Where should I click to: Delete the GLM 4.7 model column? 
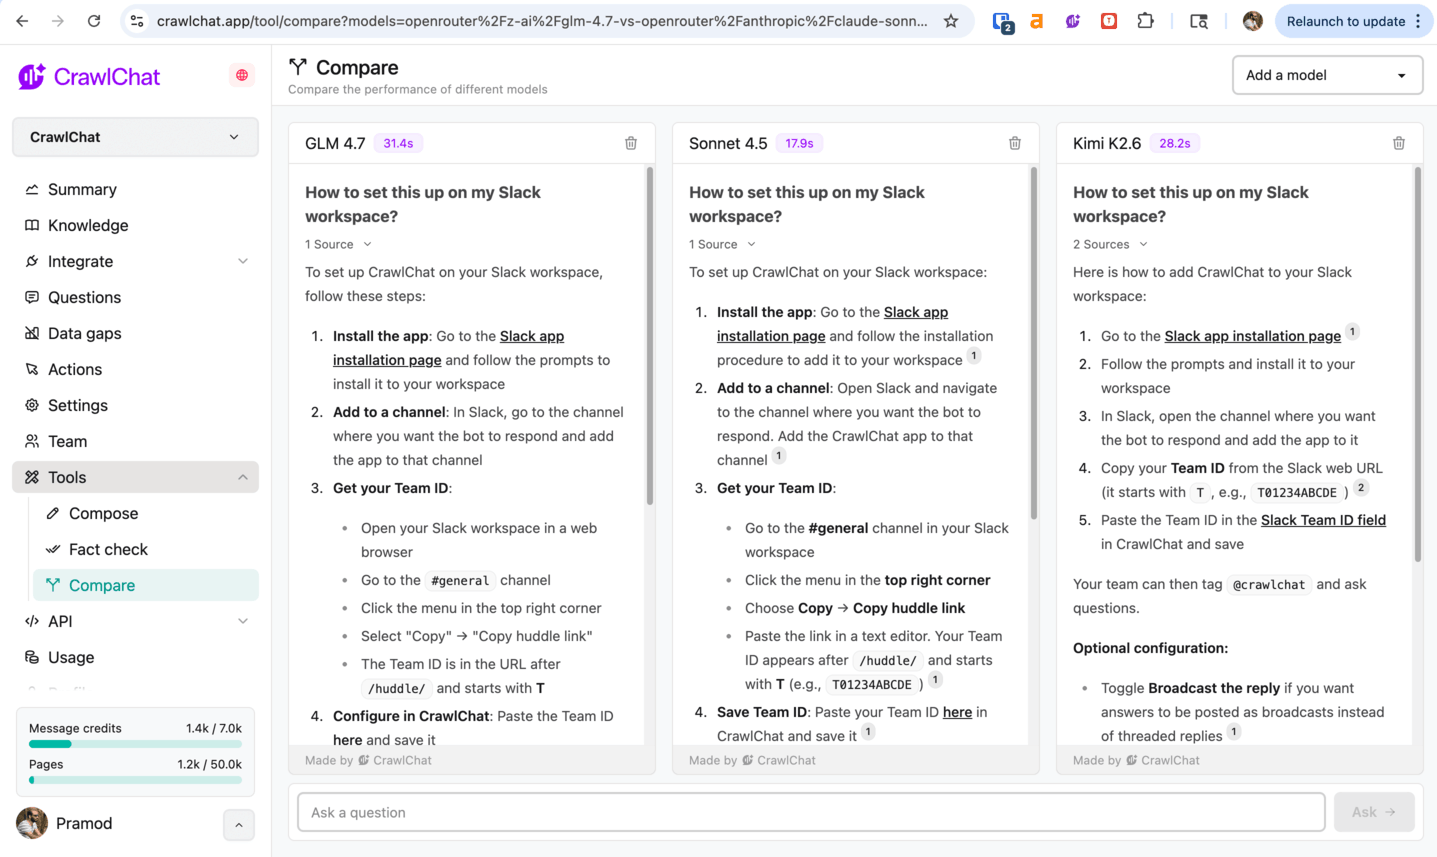(x=631, y=143)
